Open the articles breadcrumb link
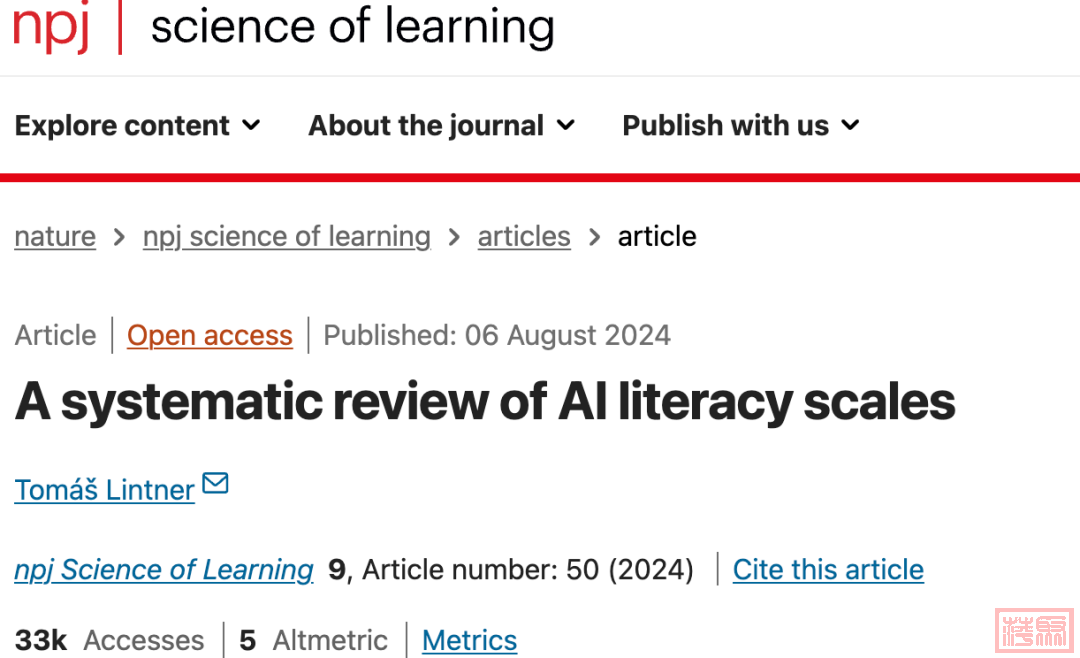The height and width of the screenshot is (658, 1080). point(524,236)
